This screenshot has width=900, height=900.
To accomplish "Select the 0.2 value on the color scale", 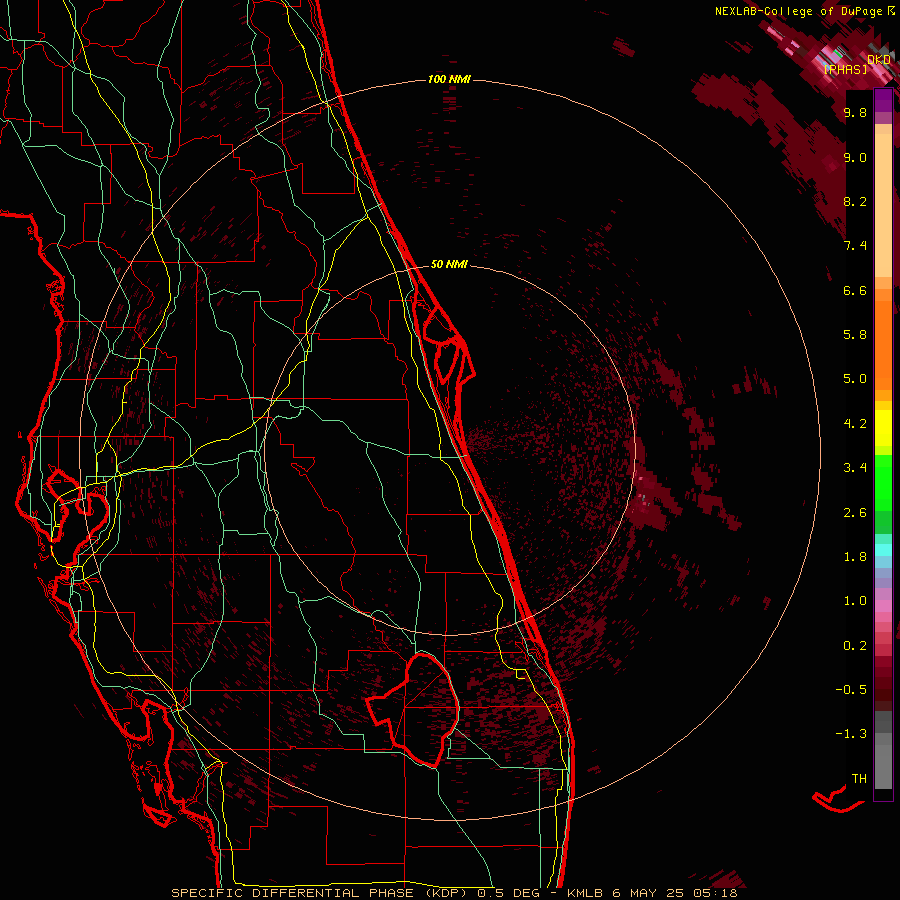I will 855,646.
